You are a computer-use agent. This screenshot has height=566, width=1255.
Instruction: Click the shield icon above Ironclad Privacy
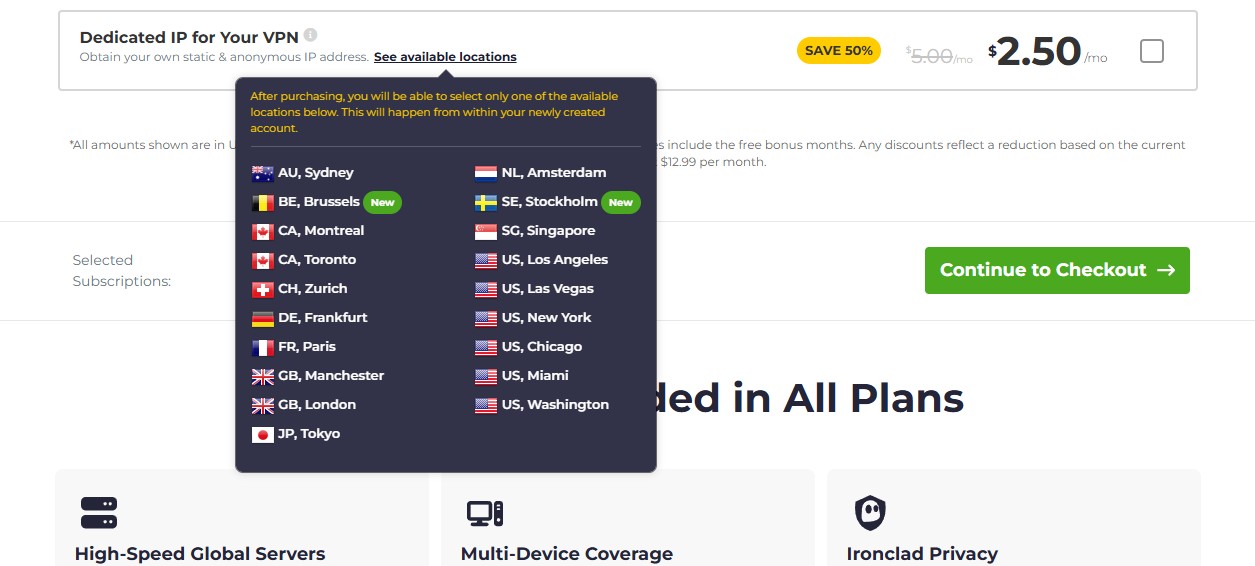[x=870, y=513]
